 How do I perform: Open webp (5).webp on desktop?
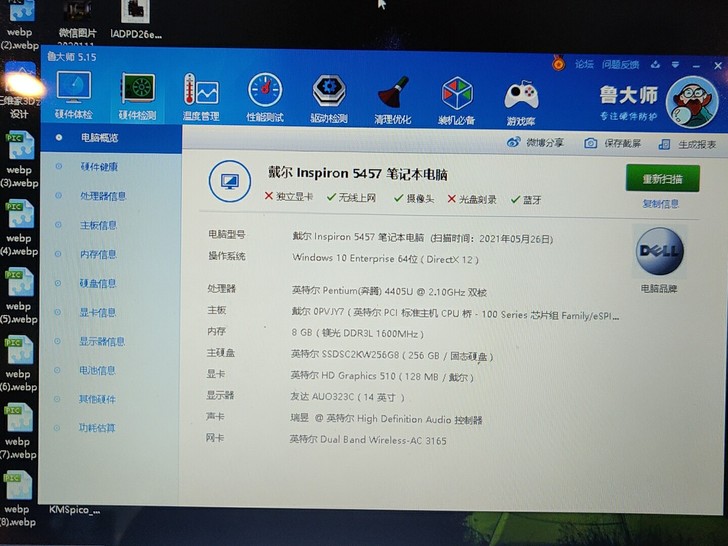19,296
